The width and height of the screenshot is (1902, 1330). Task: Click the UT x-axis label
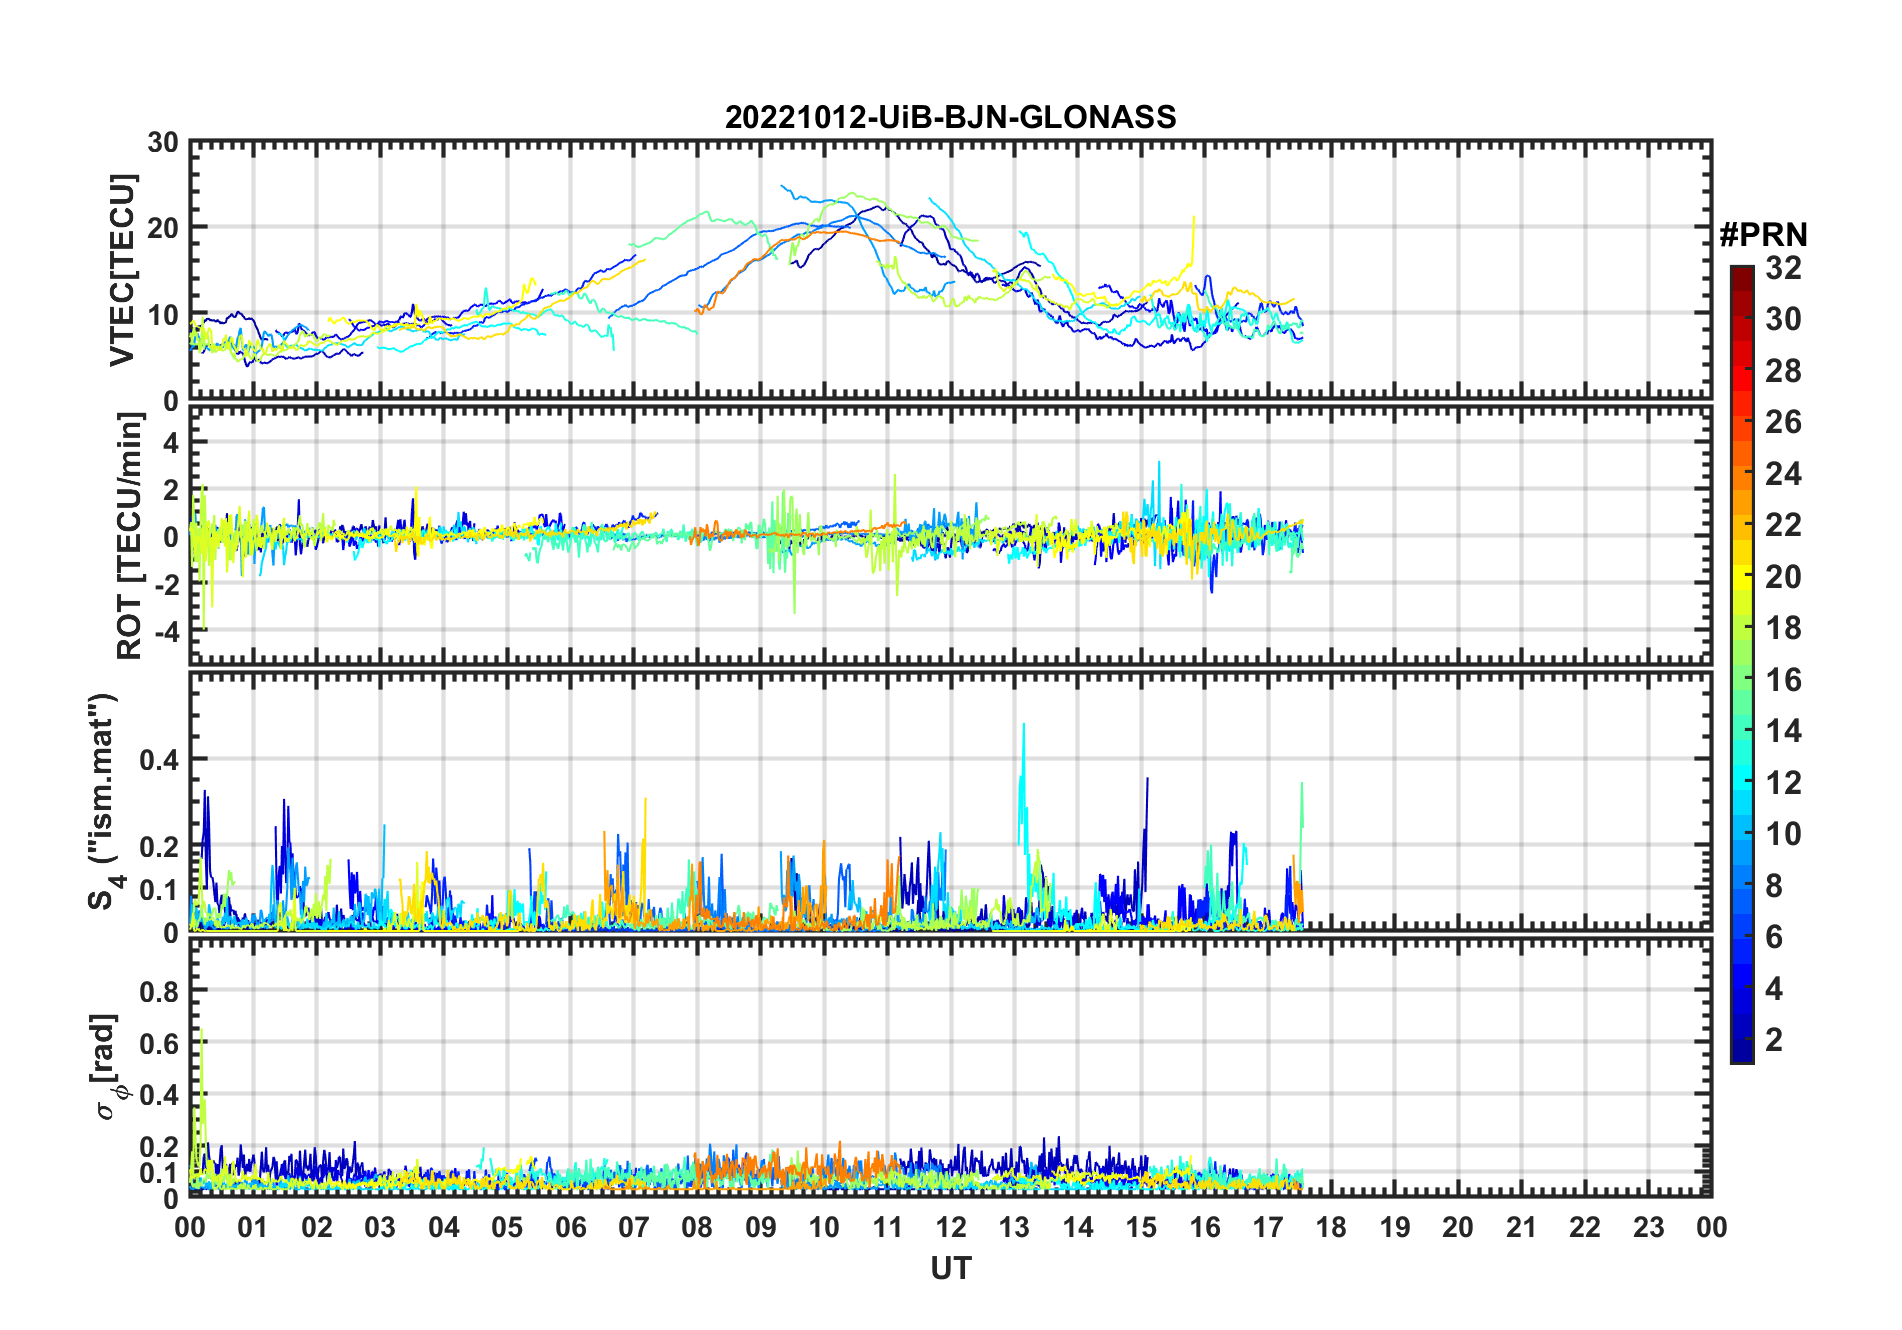click(950, 1268)
